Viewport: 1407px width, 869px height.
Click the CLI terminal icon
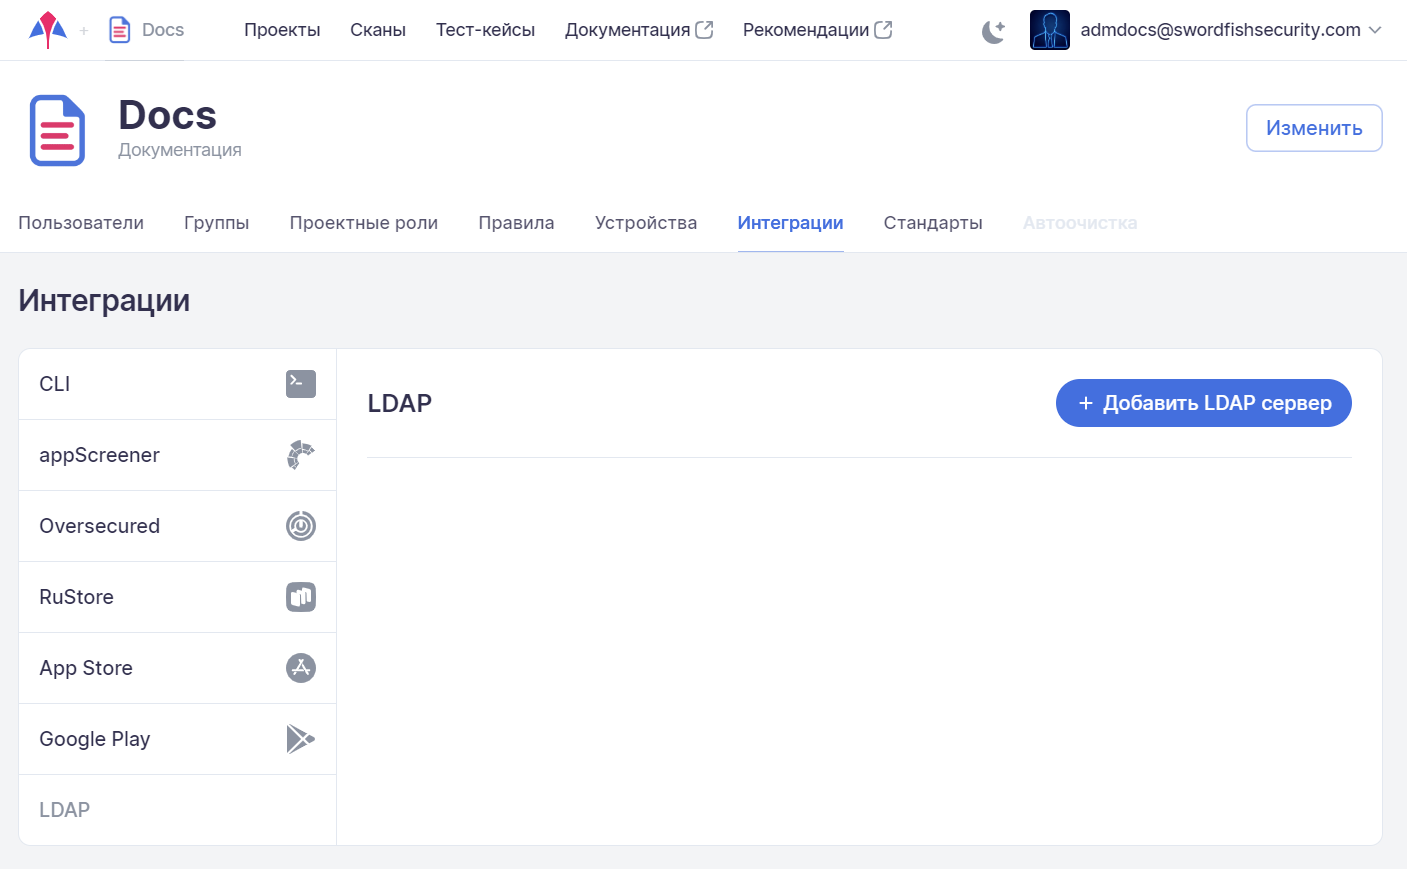click(x=300, y=384)
